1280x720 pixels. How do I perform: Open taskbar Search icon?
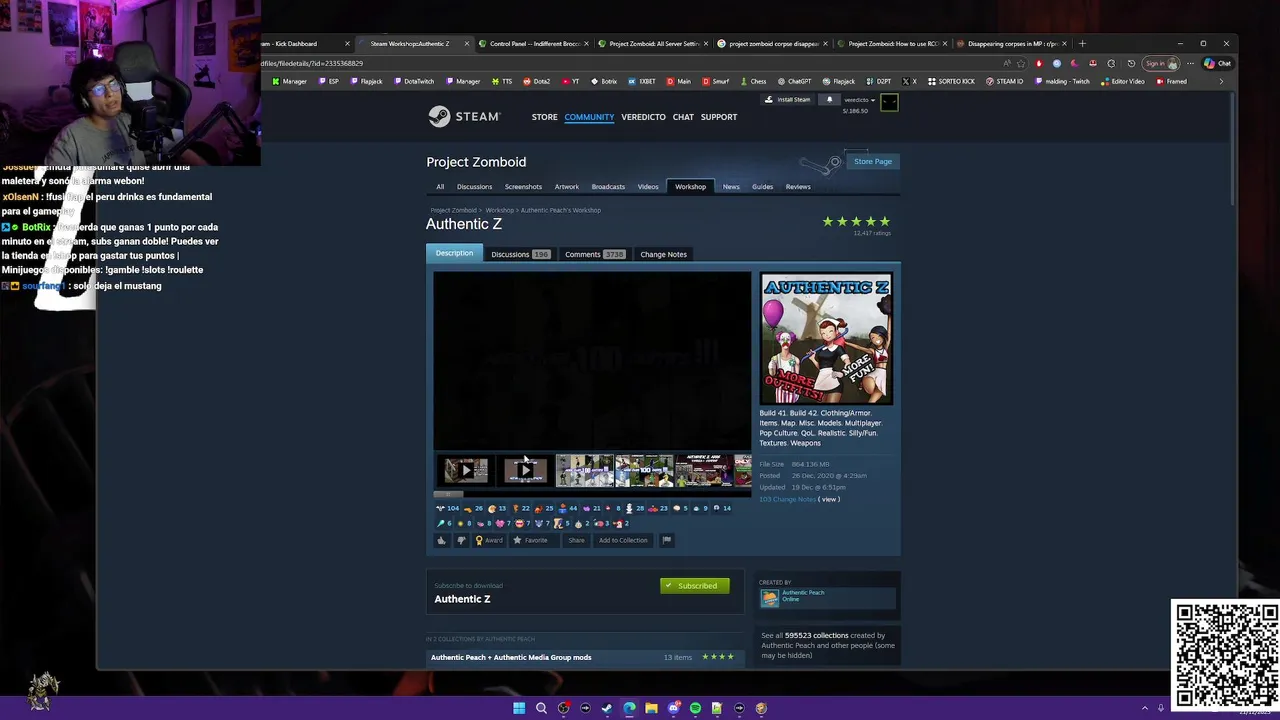pos(541,708)
